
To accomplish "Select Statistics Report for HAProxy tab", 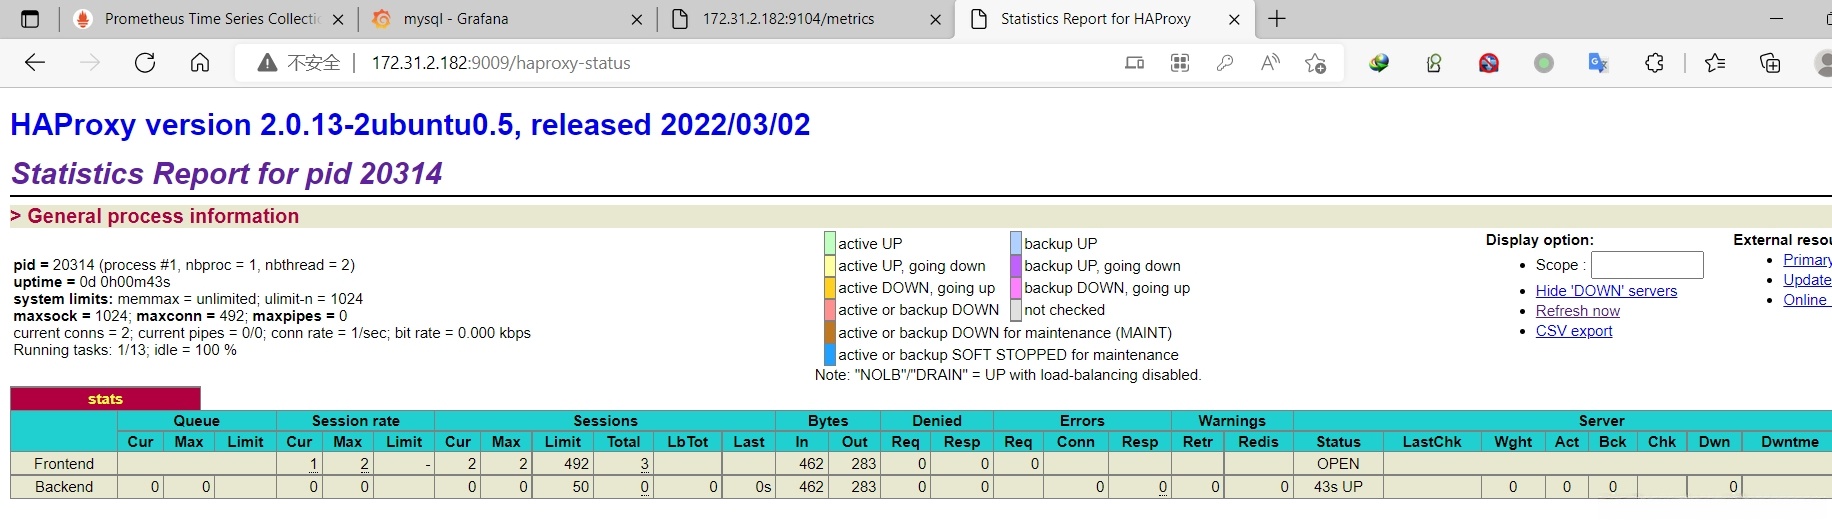I will click(x=1105, y=19).
